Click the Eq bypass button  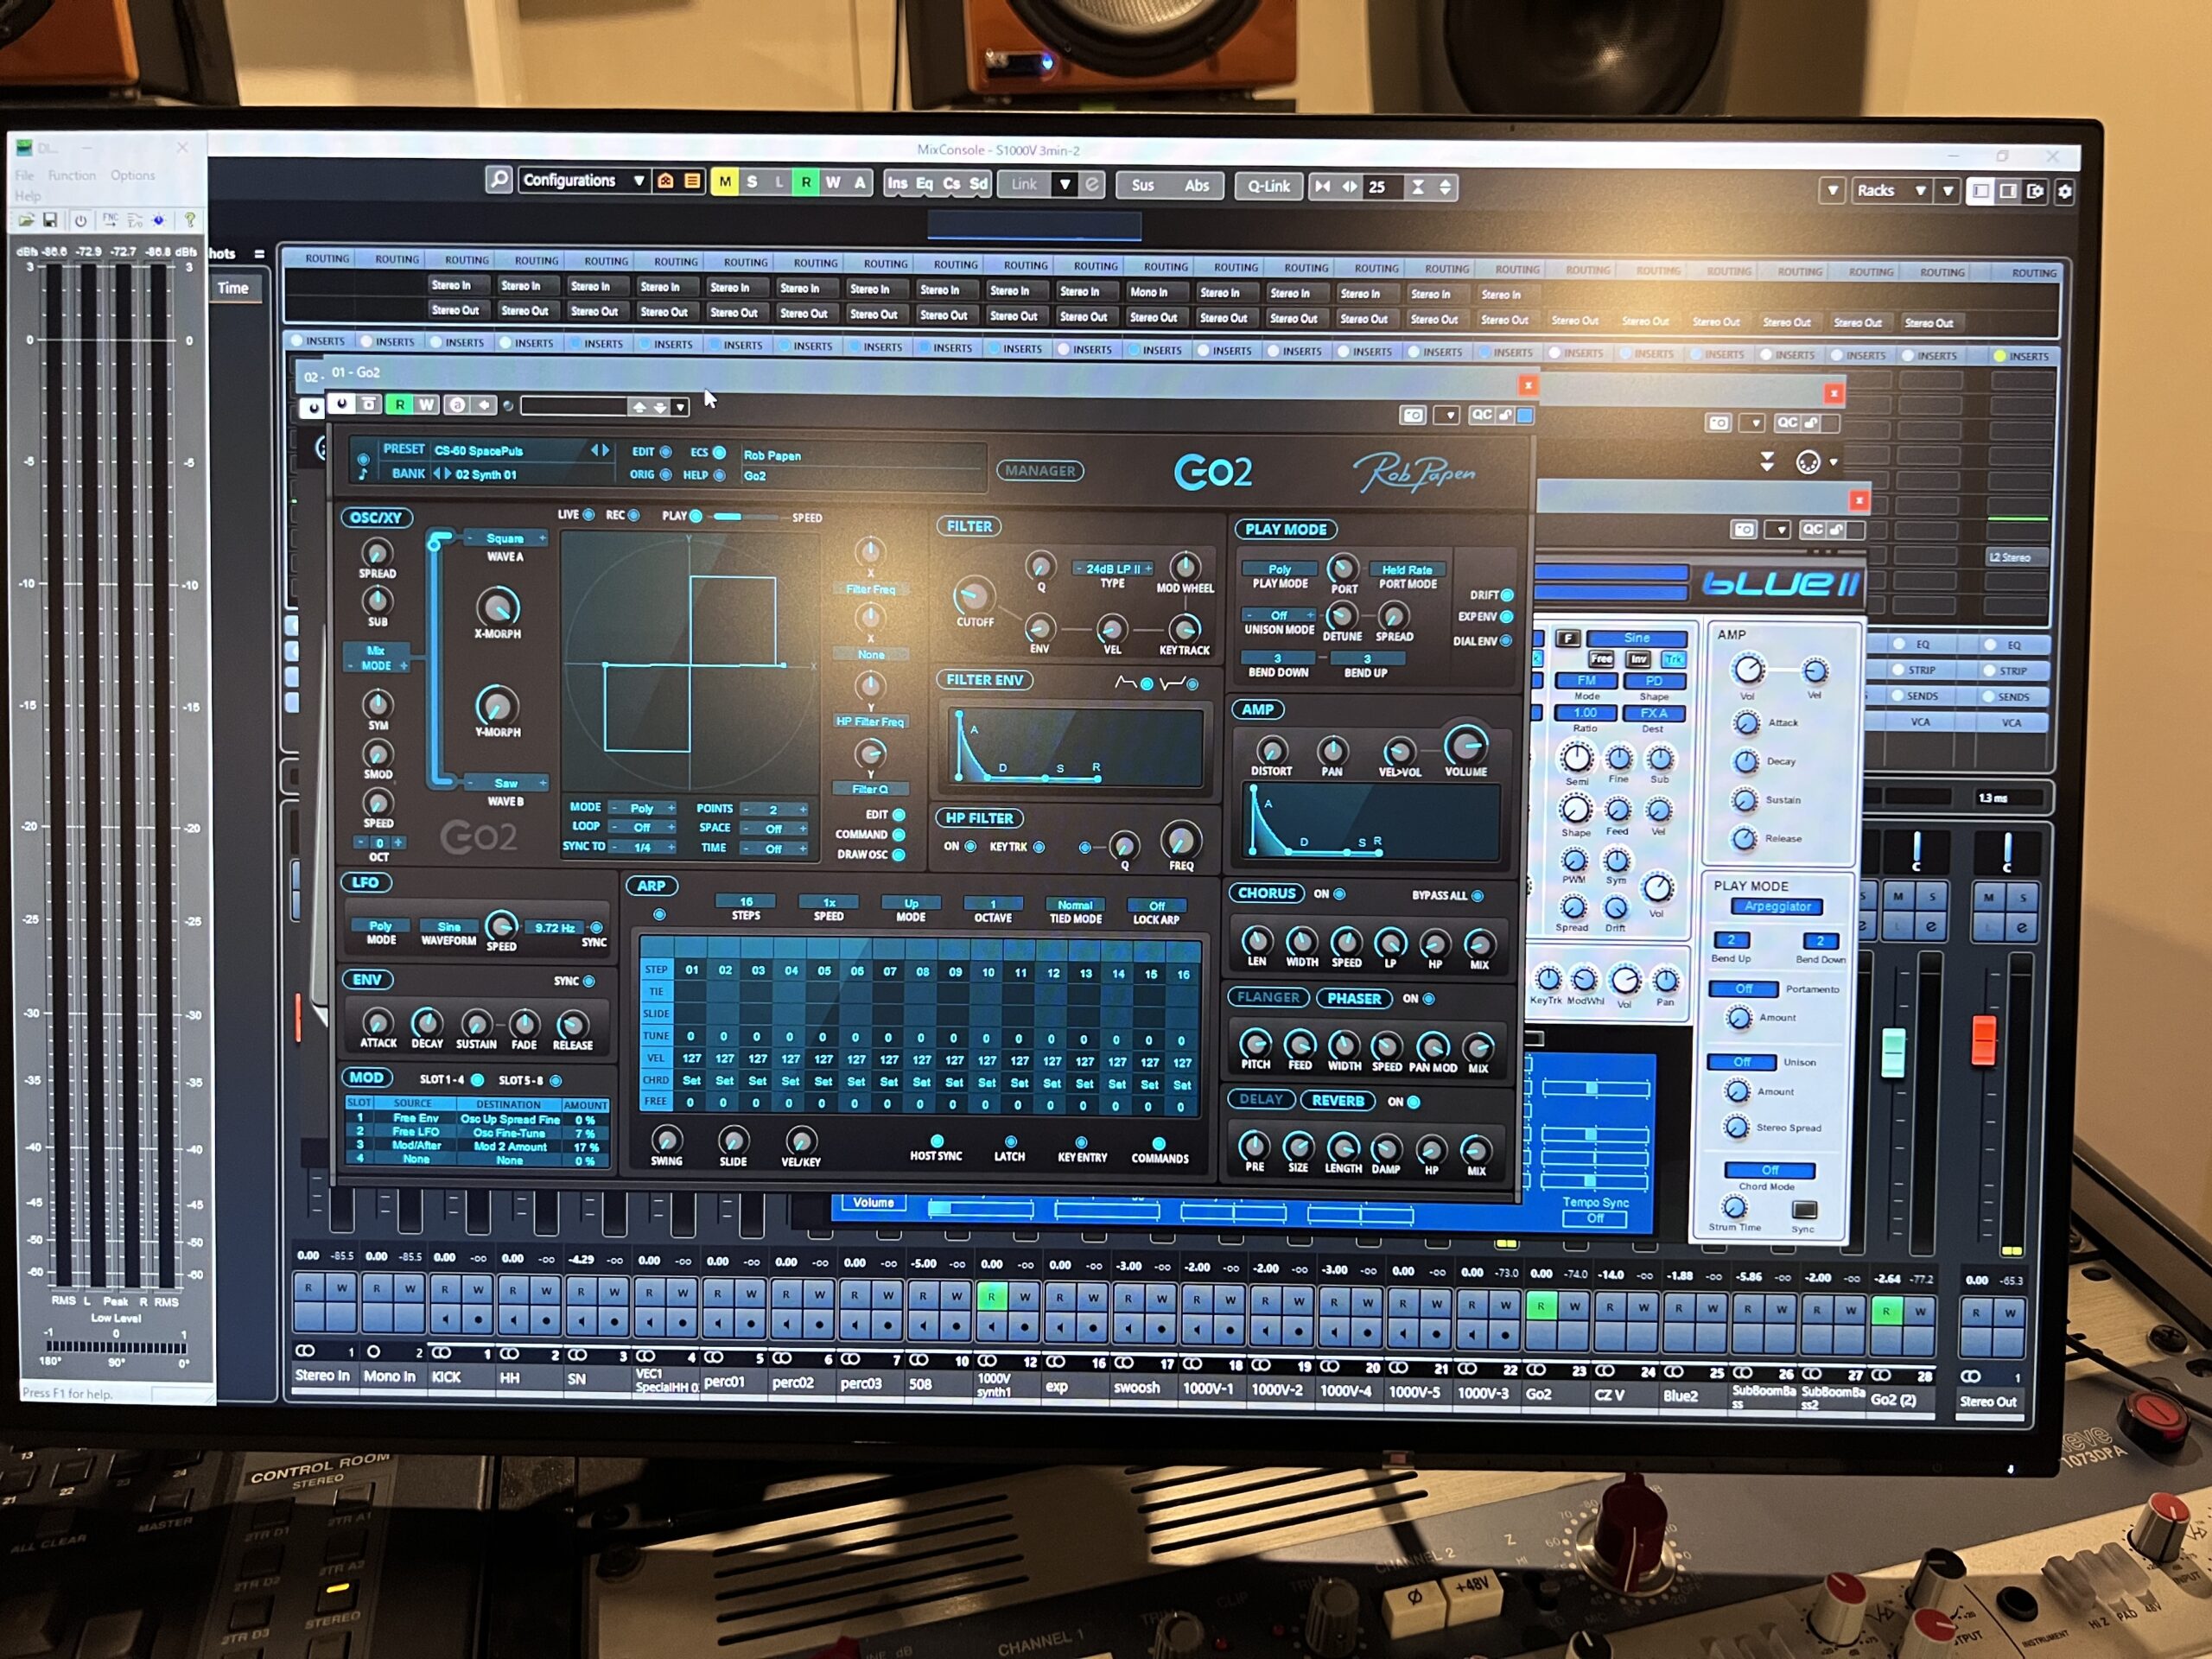[924, 184]
